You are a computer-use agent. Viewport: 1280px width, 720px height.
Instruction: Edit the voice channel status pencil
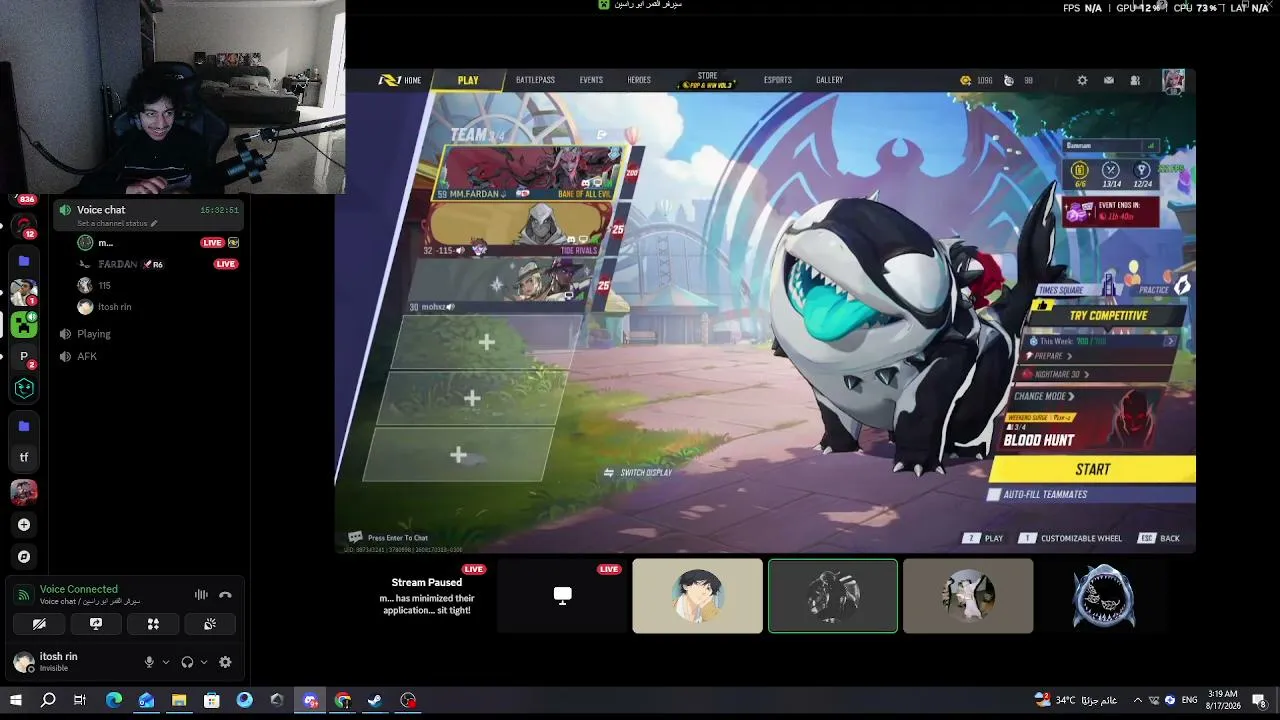[154, 224]
